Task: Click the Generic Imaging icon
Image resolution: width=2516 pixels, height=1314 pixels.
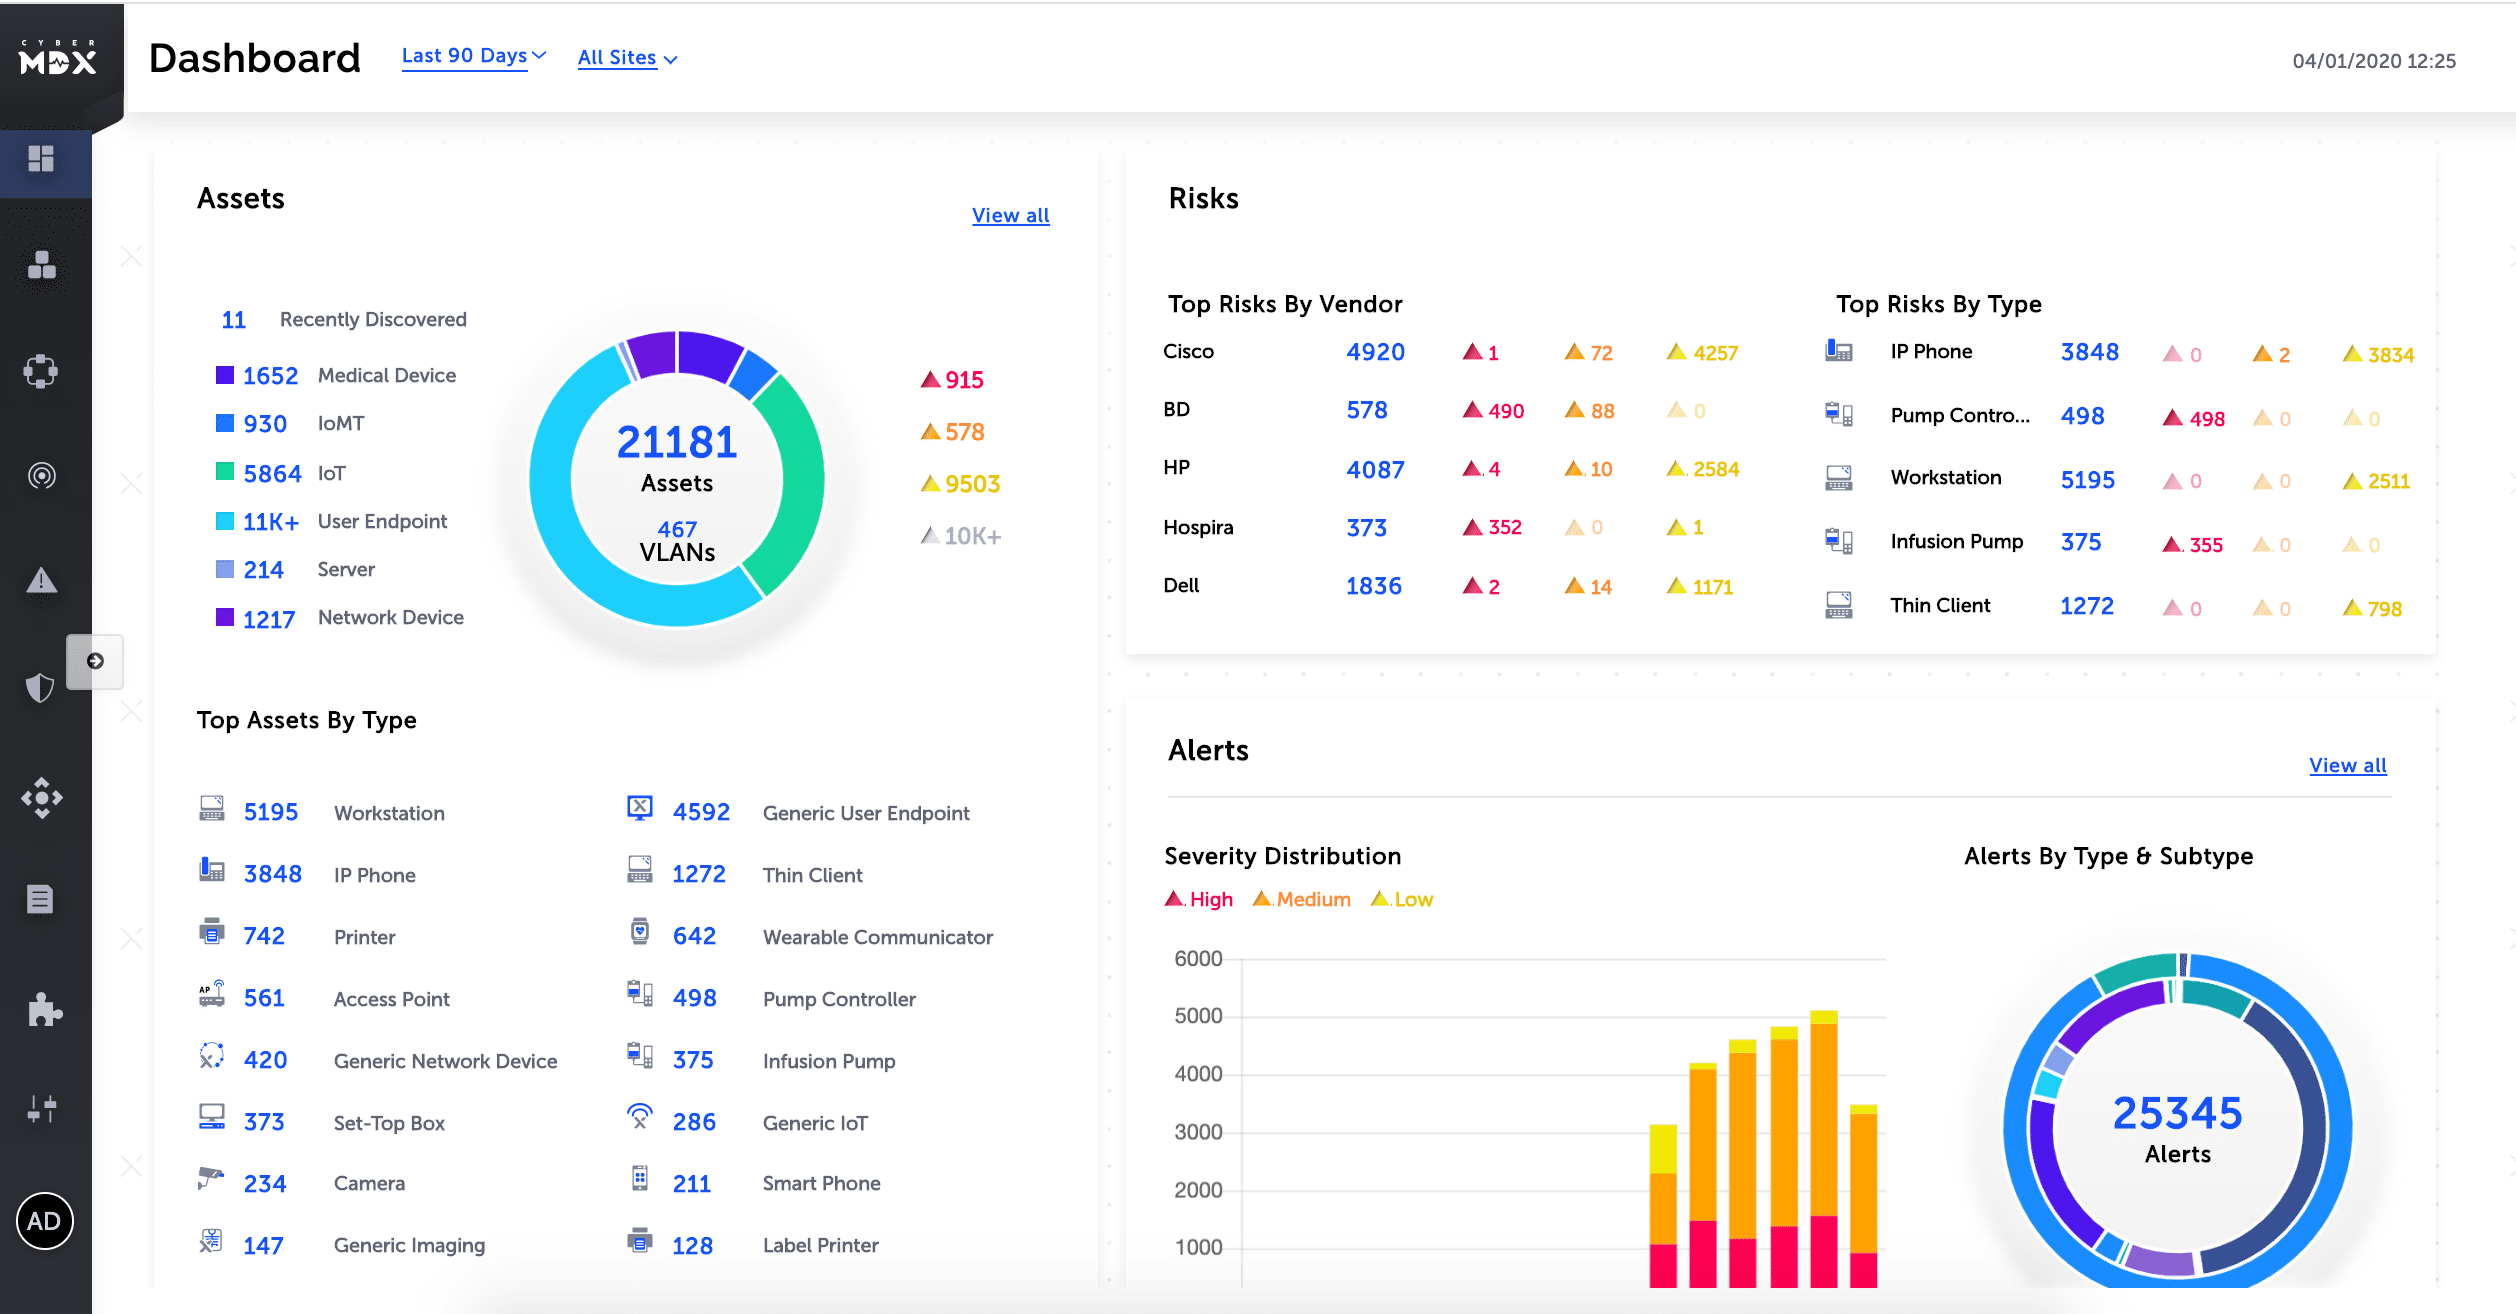Action: (x=210, y=1241)
